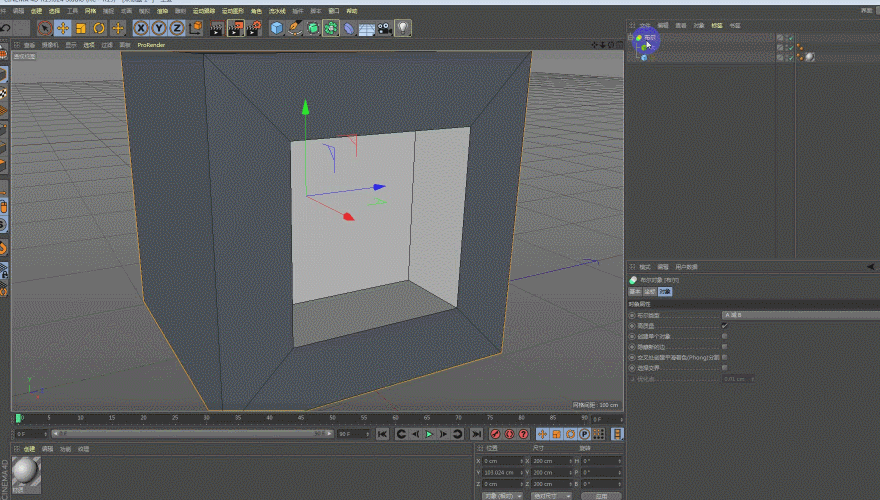The image size is (880, 500).
Task: Add a Camera object
Action: (x=384, y=28)
